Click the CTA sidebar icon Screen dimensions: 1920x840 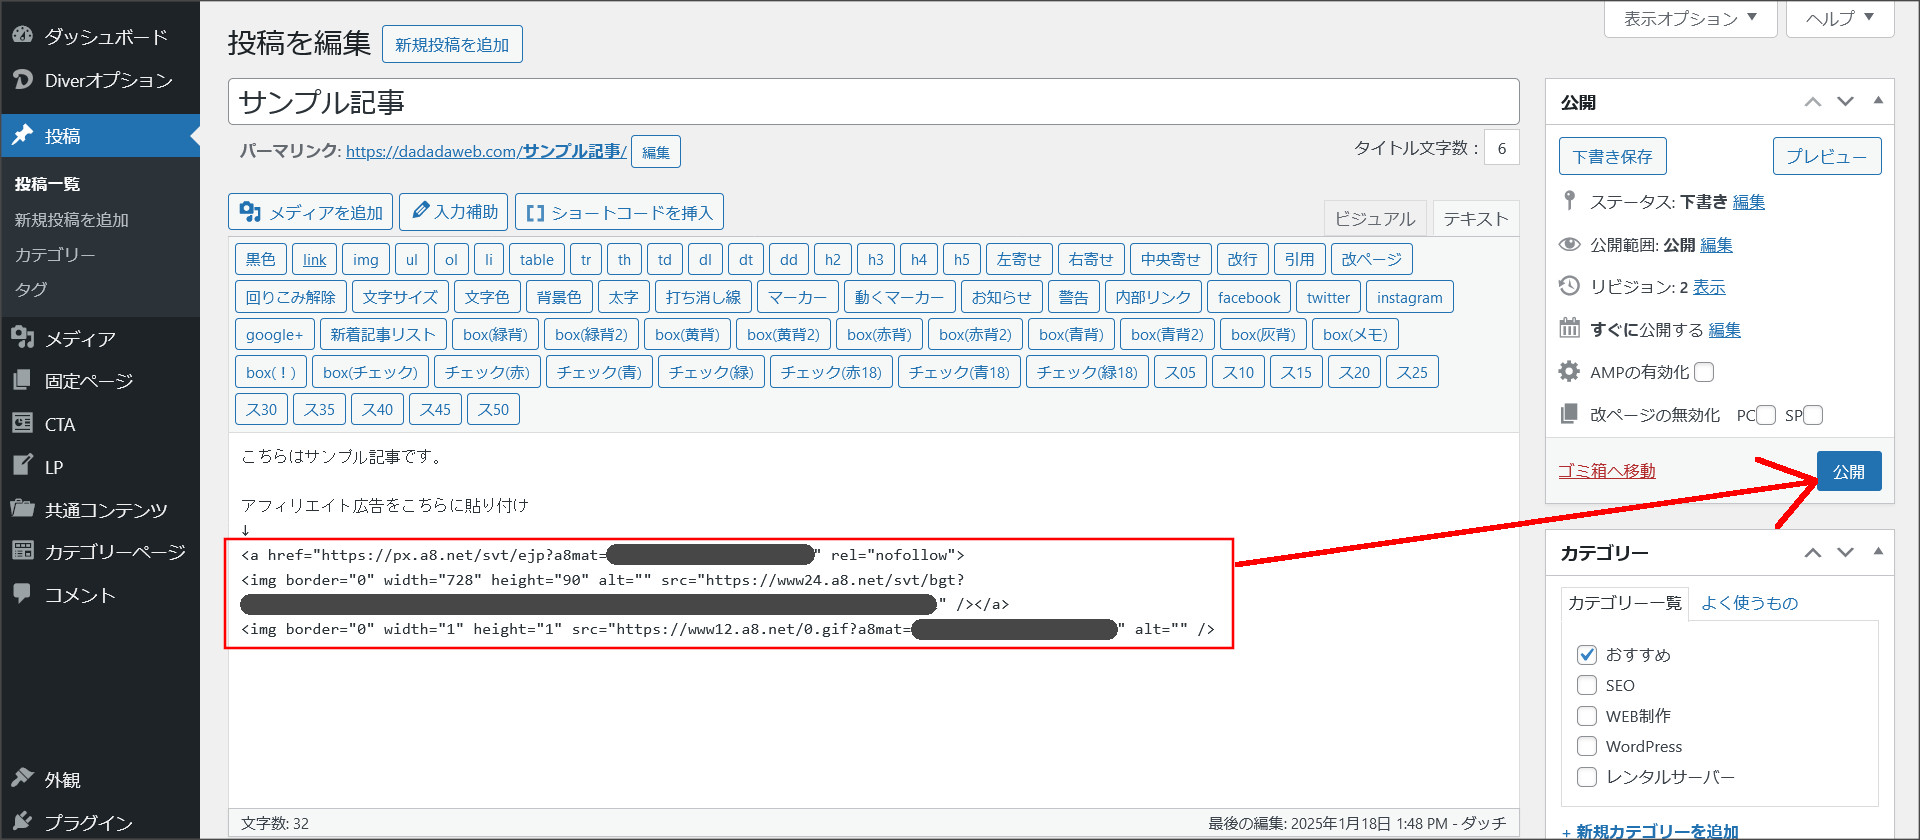[x=22, y=423]
